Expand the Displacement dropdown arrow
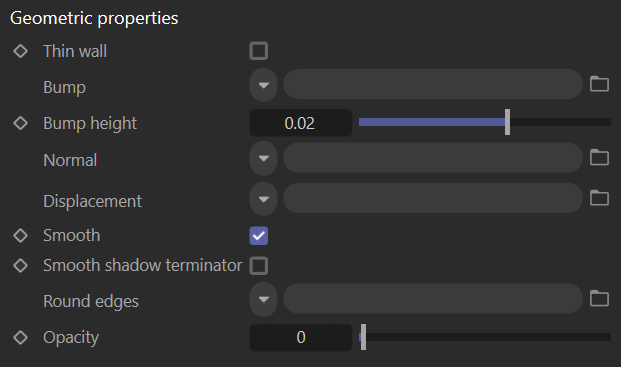Screen dimensions: 621x367 pyautogui.click(x=264, y=199)
